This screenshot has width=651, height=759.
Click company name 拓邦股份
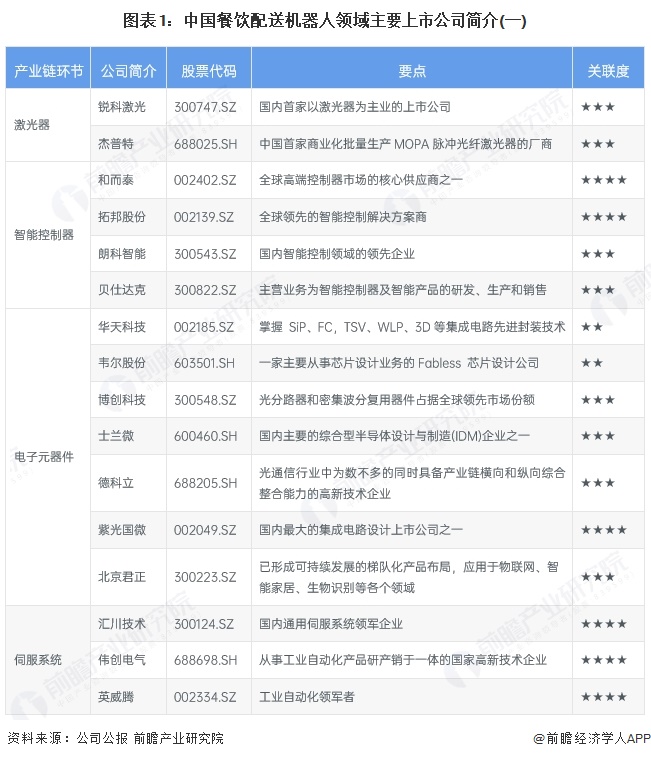pyautogui.click(x=122, y=217)
